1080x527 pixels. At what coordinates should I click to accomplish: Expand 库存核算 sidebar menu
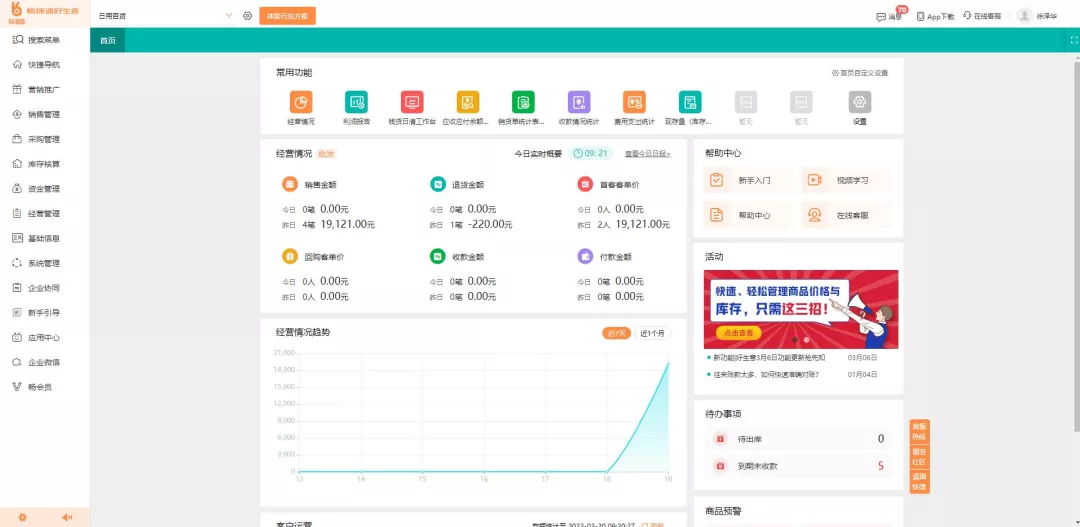point(45,164)
